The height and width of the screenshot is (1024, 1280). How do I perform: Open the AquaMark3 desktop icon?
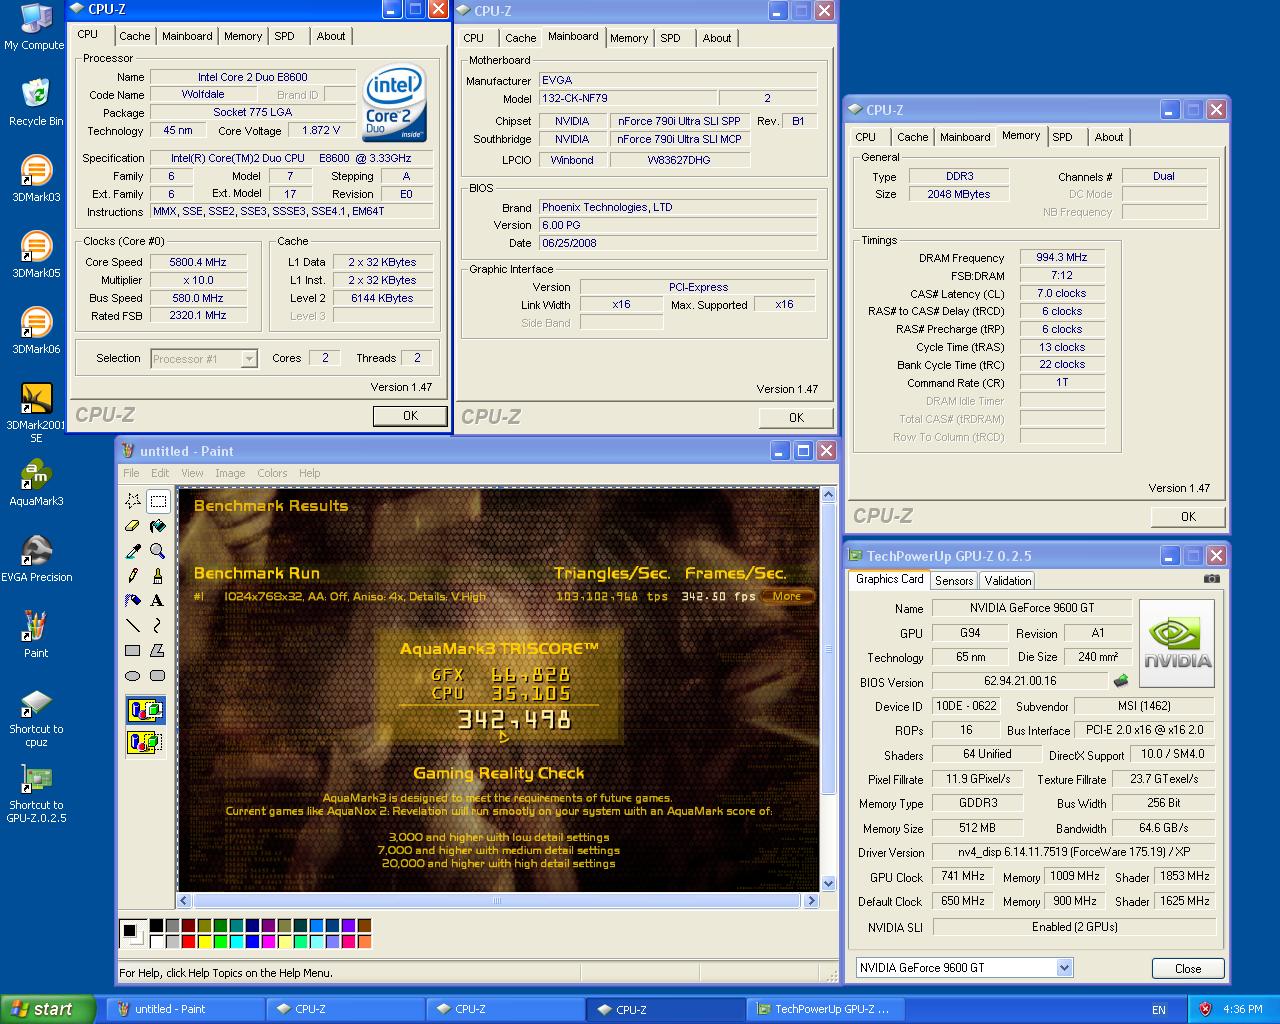pos(36,482)
